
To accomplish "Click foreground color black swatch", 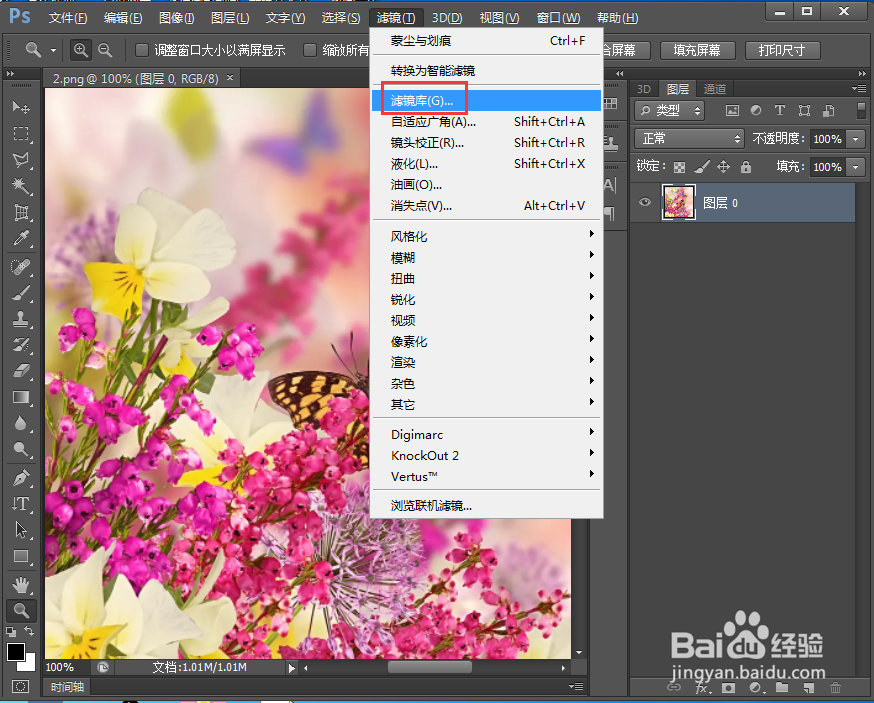I will tap(16, 651).
